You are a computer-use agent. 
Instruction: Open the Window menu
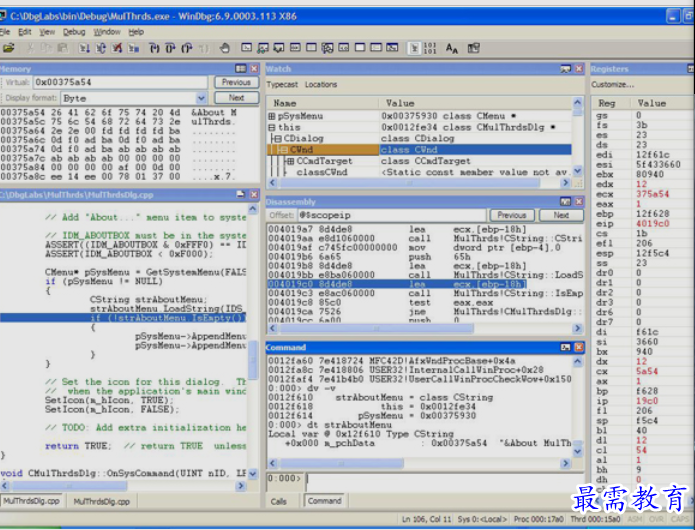[107, 32]
